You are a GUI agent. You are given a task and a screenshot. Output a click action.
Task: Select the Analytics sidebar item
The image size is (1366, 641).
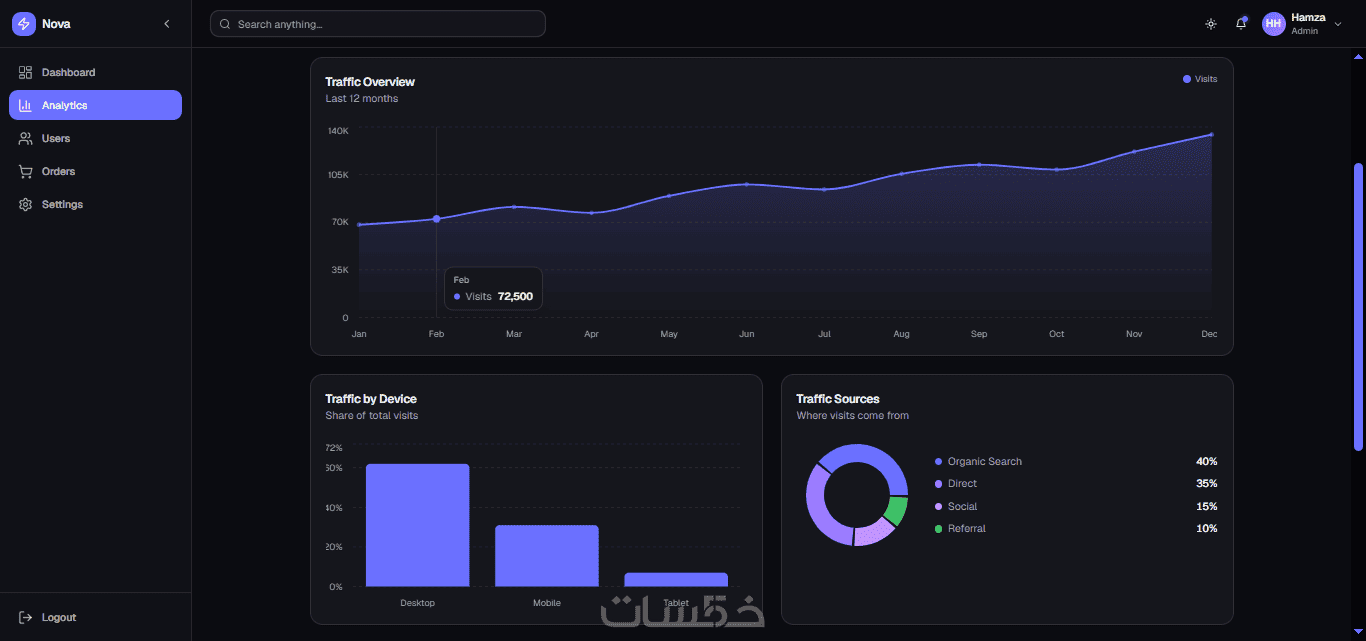[x=95, y=105]
